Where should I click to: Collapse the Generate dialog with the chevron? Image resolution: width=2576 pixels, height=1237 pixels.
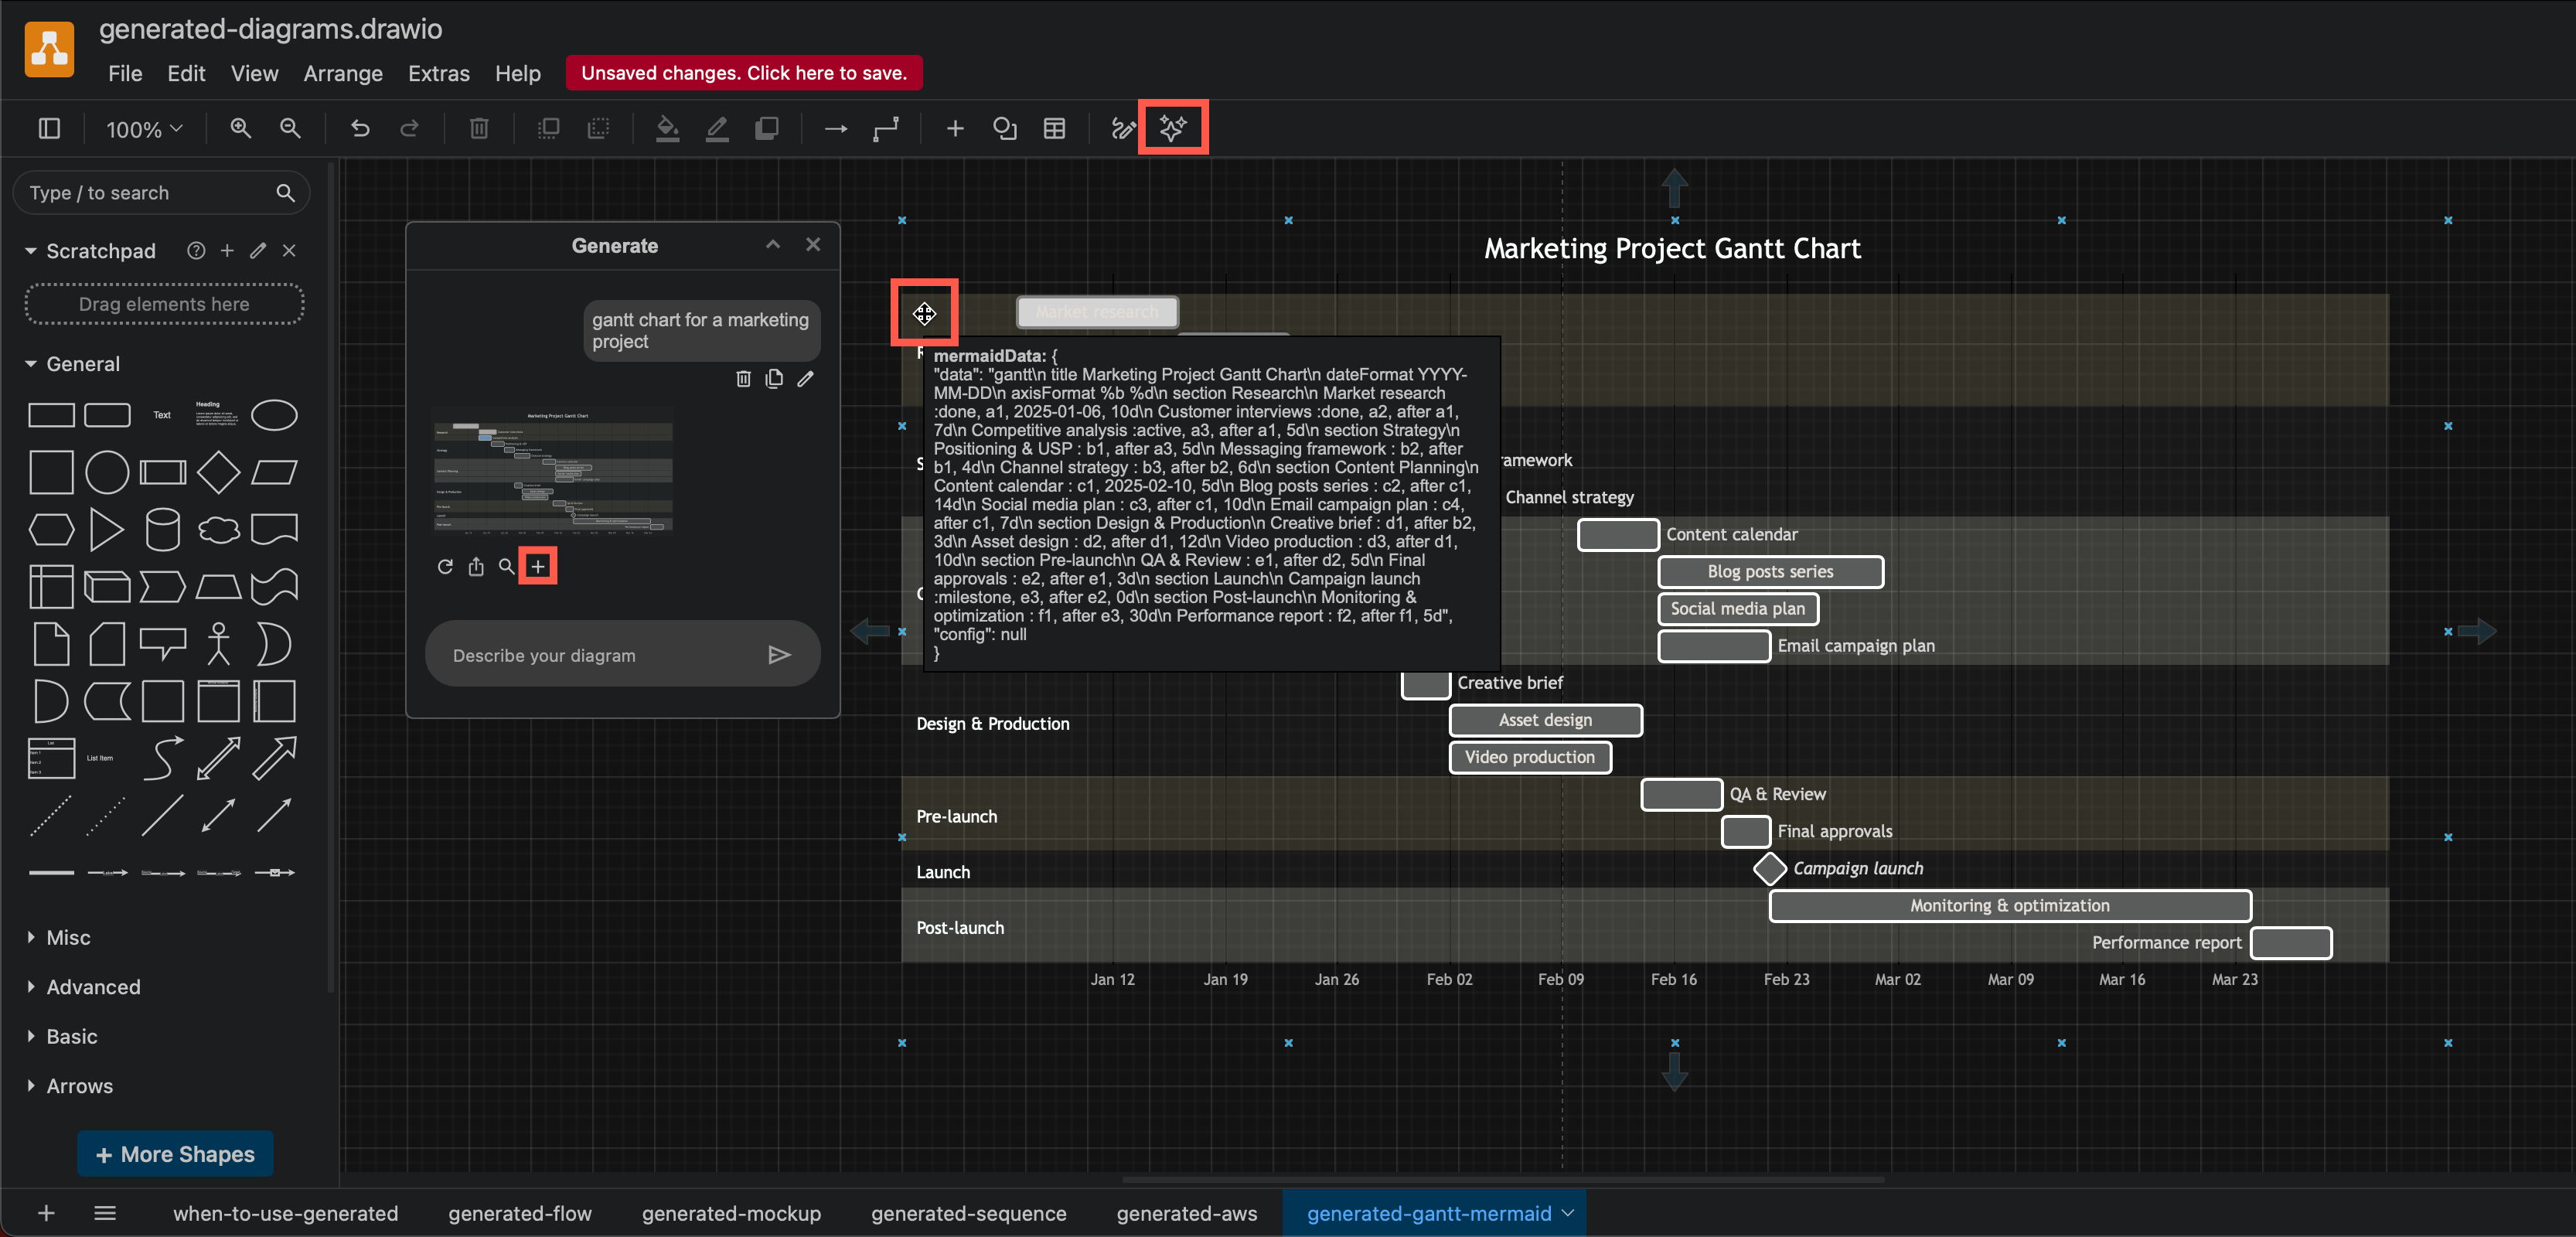(x=772, y=244)
